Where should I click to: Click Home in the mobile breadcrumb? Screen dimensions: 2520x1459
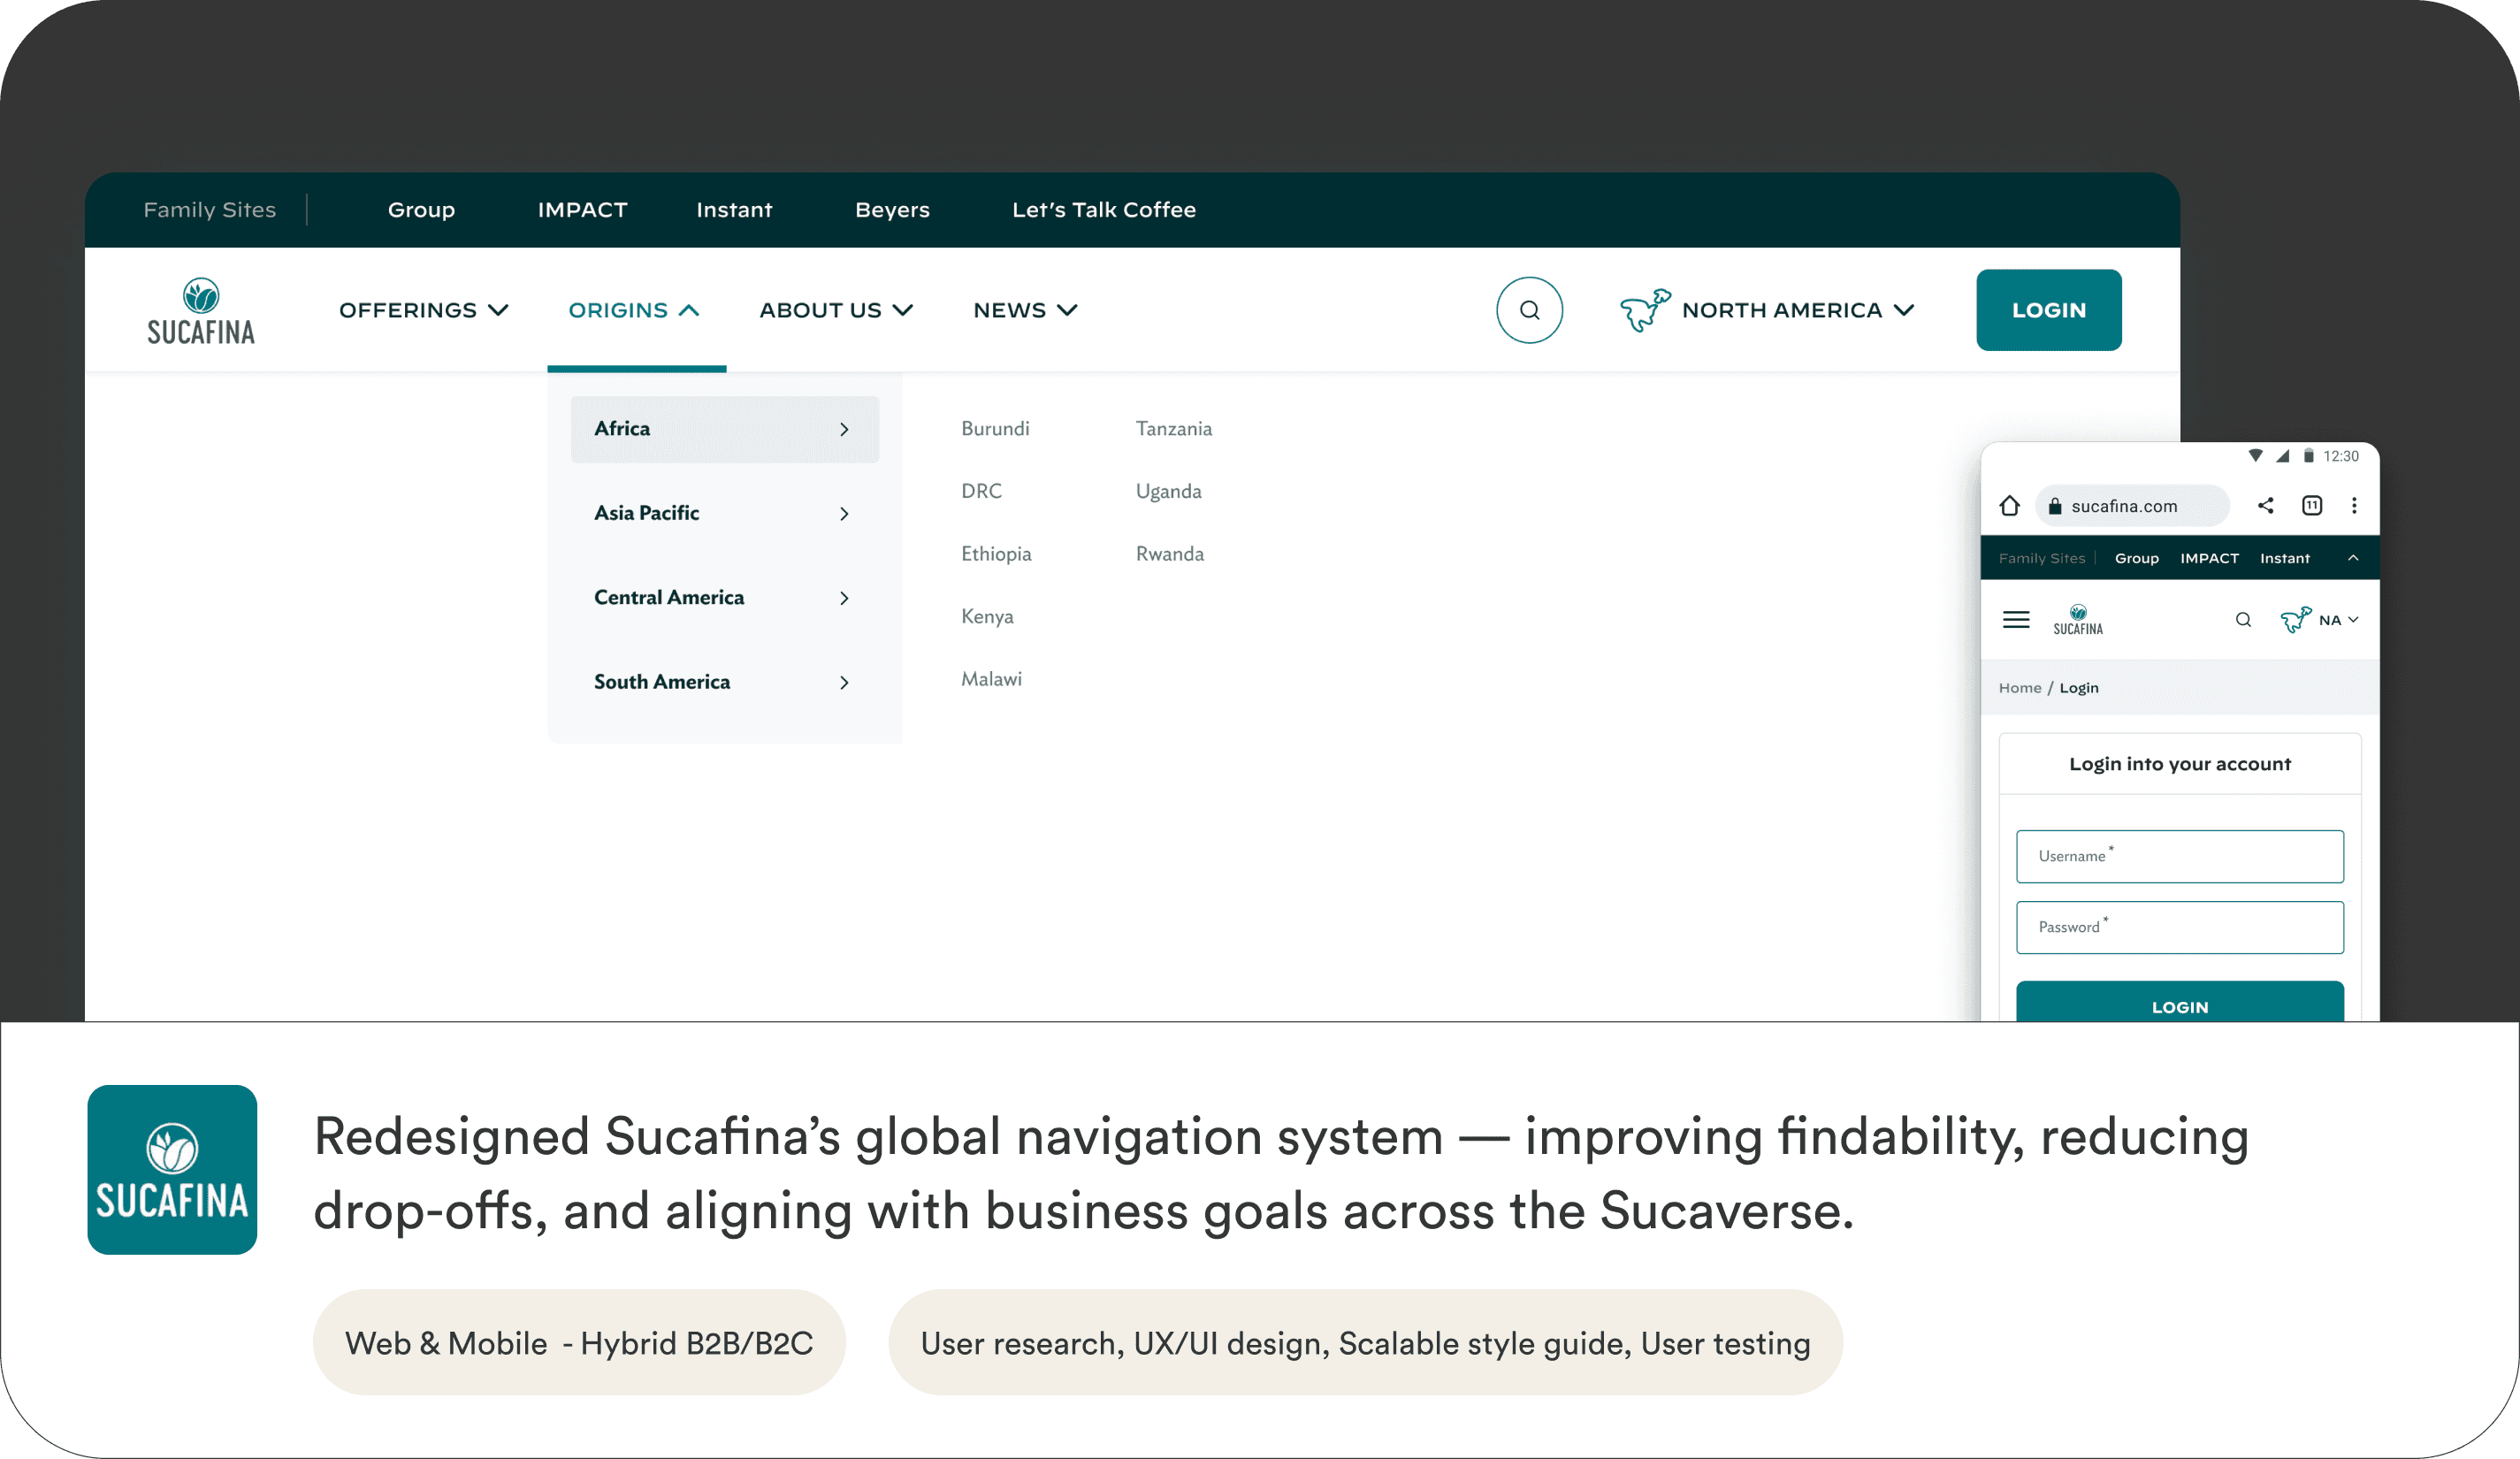pos(2019,688)
